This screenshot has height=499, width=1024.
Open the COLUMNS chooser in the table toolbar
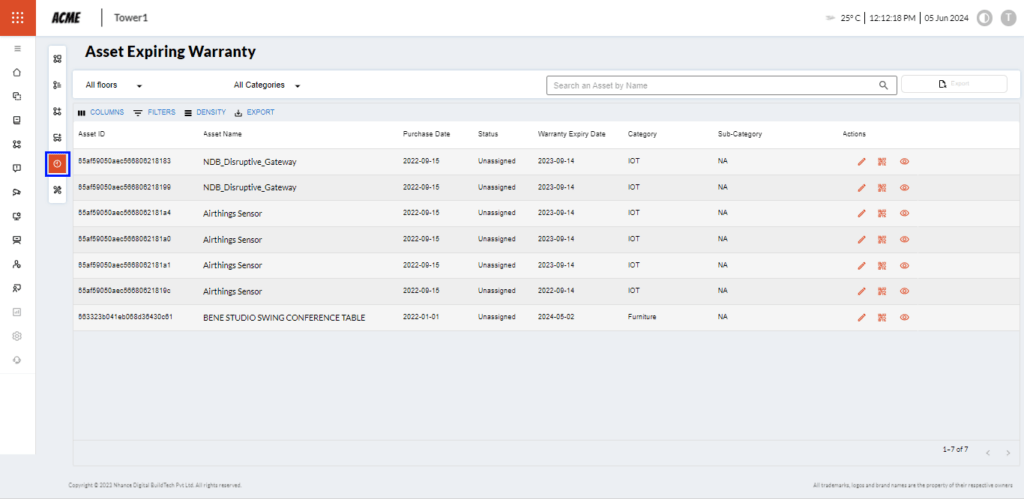101,113
